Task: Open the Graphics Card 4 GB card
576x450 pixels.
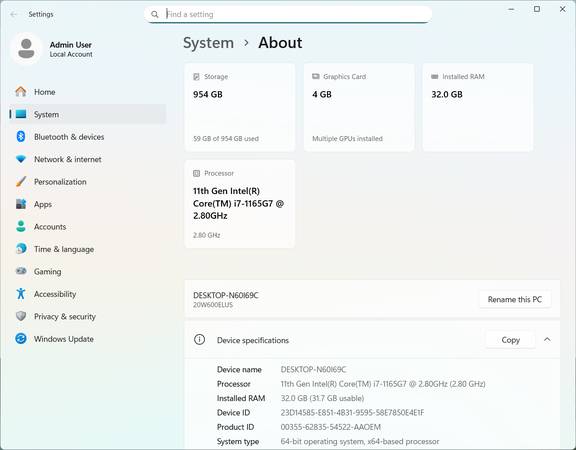Action: 359,107
